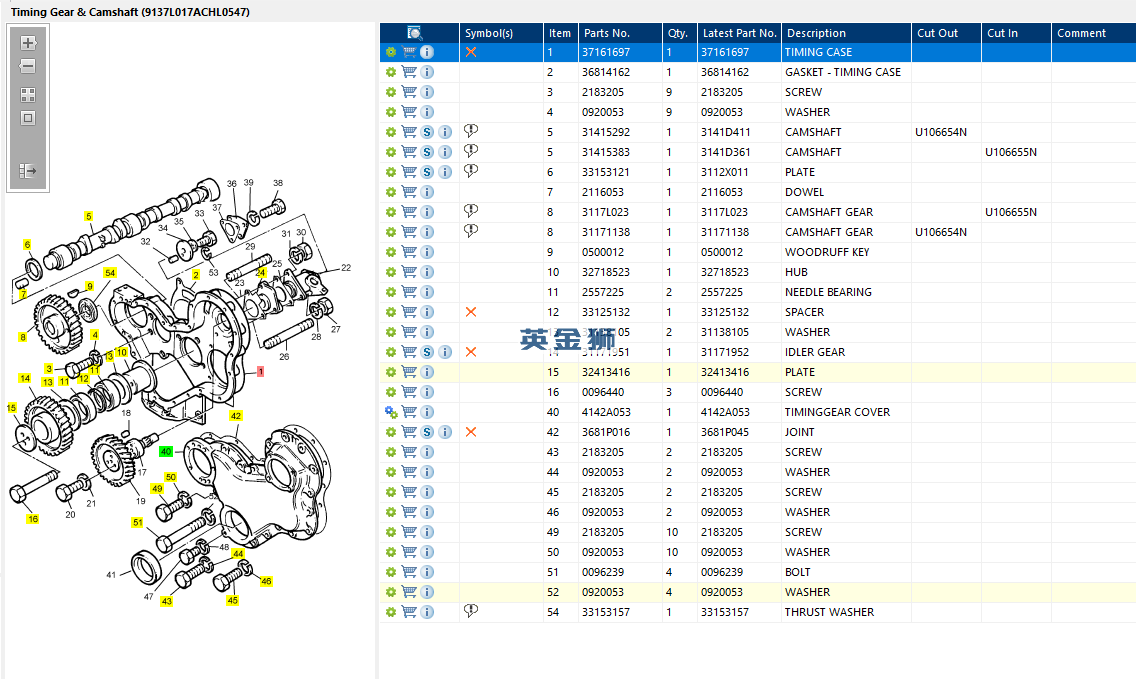Select CAMSHAFT GEAR description for 31171138
The height and width of the screenshot is (679, 1136).
point(829,232)
